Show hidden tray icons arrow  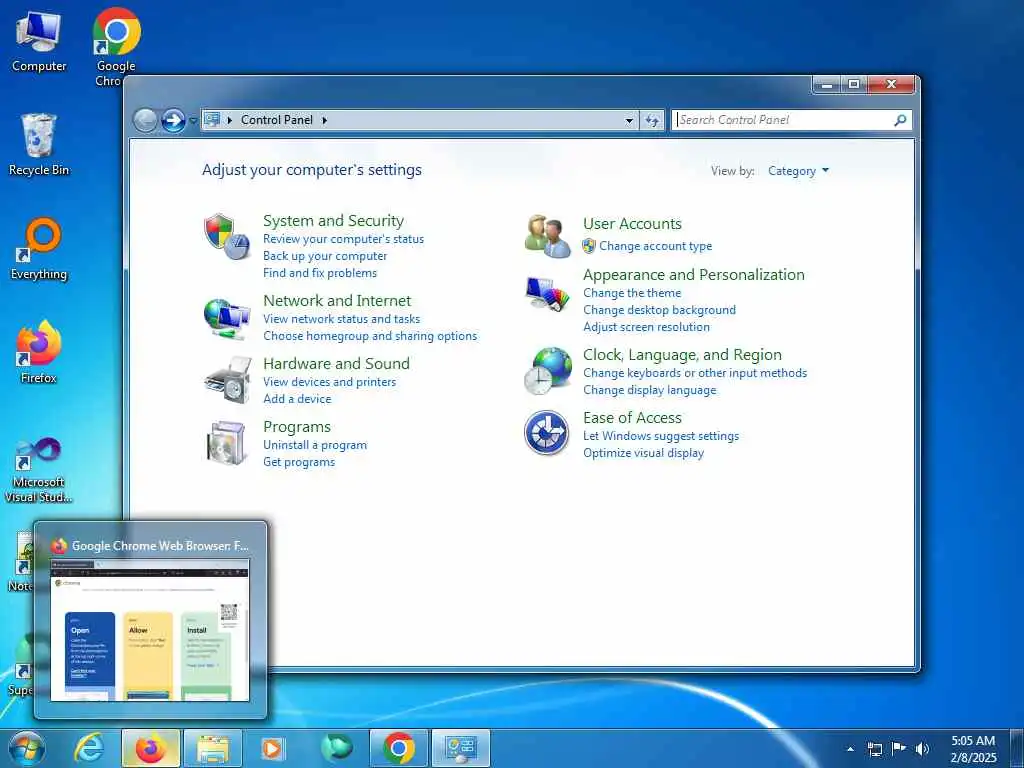click(x=850, y=749)
